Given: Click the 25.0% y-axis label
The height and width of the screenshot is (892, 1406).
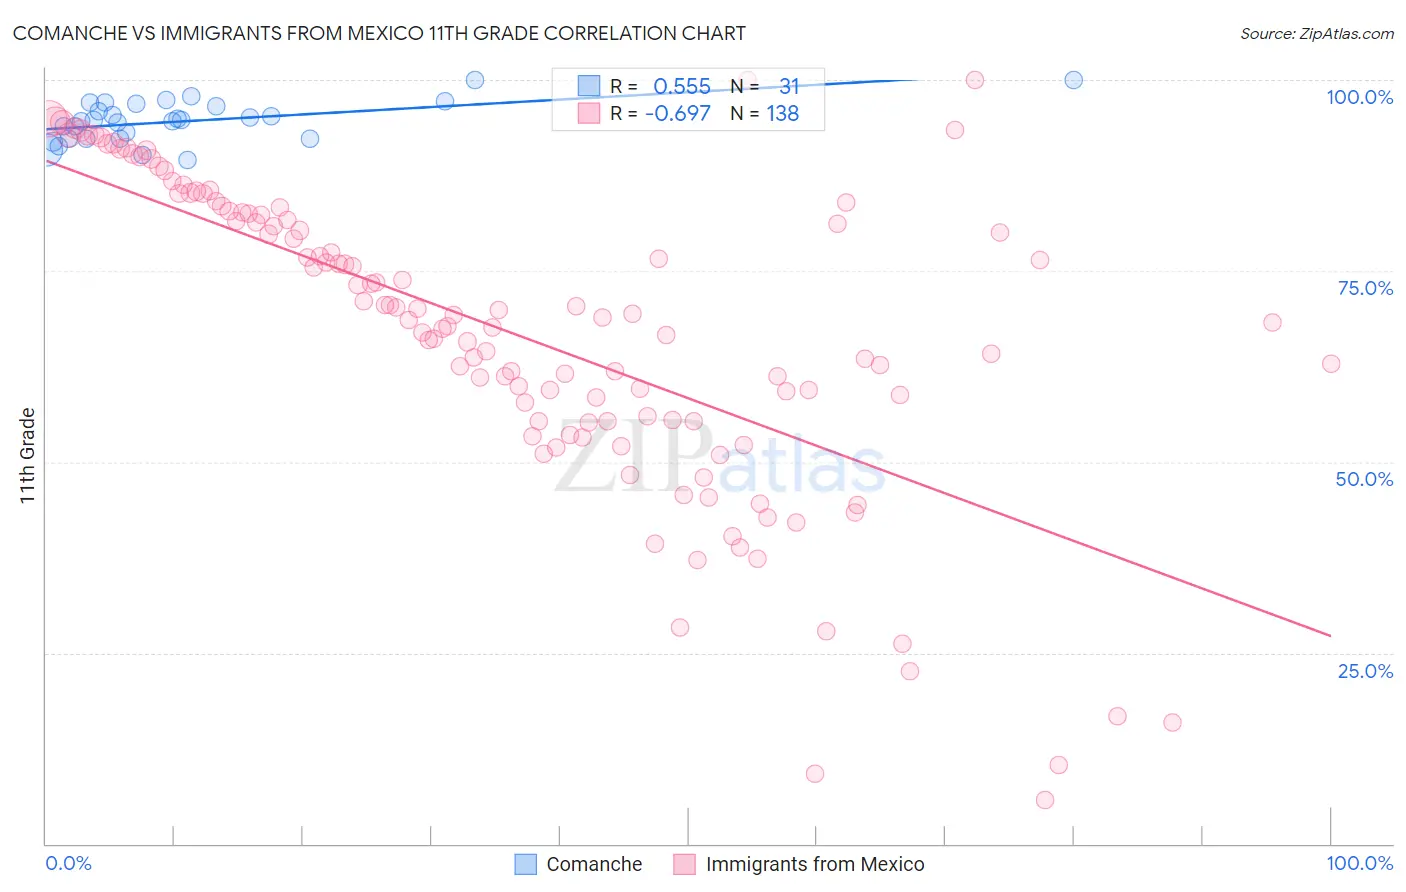Looking at the screenshot, I should click(x=1366, y=671).
